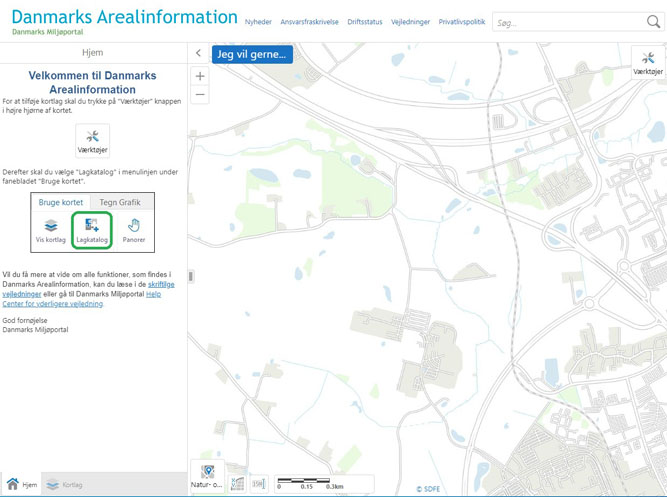Screen dimensions: 667x500
Task: Collapse the side panel with the left chevron
Action: coord(199,54)
